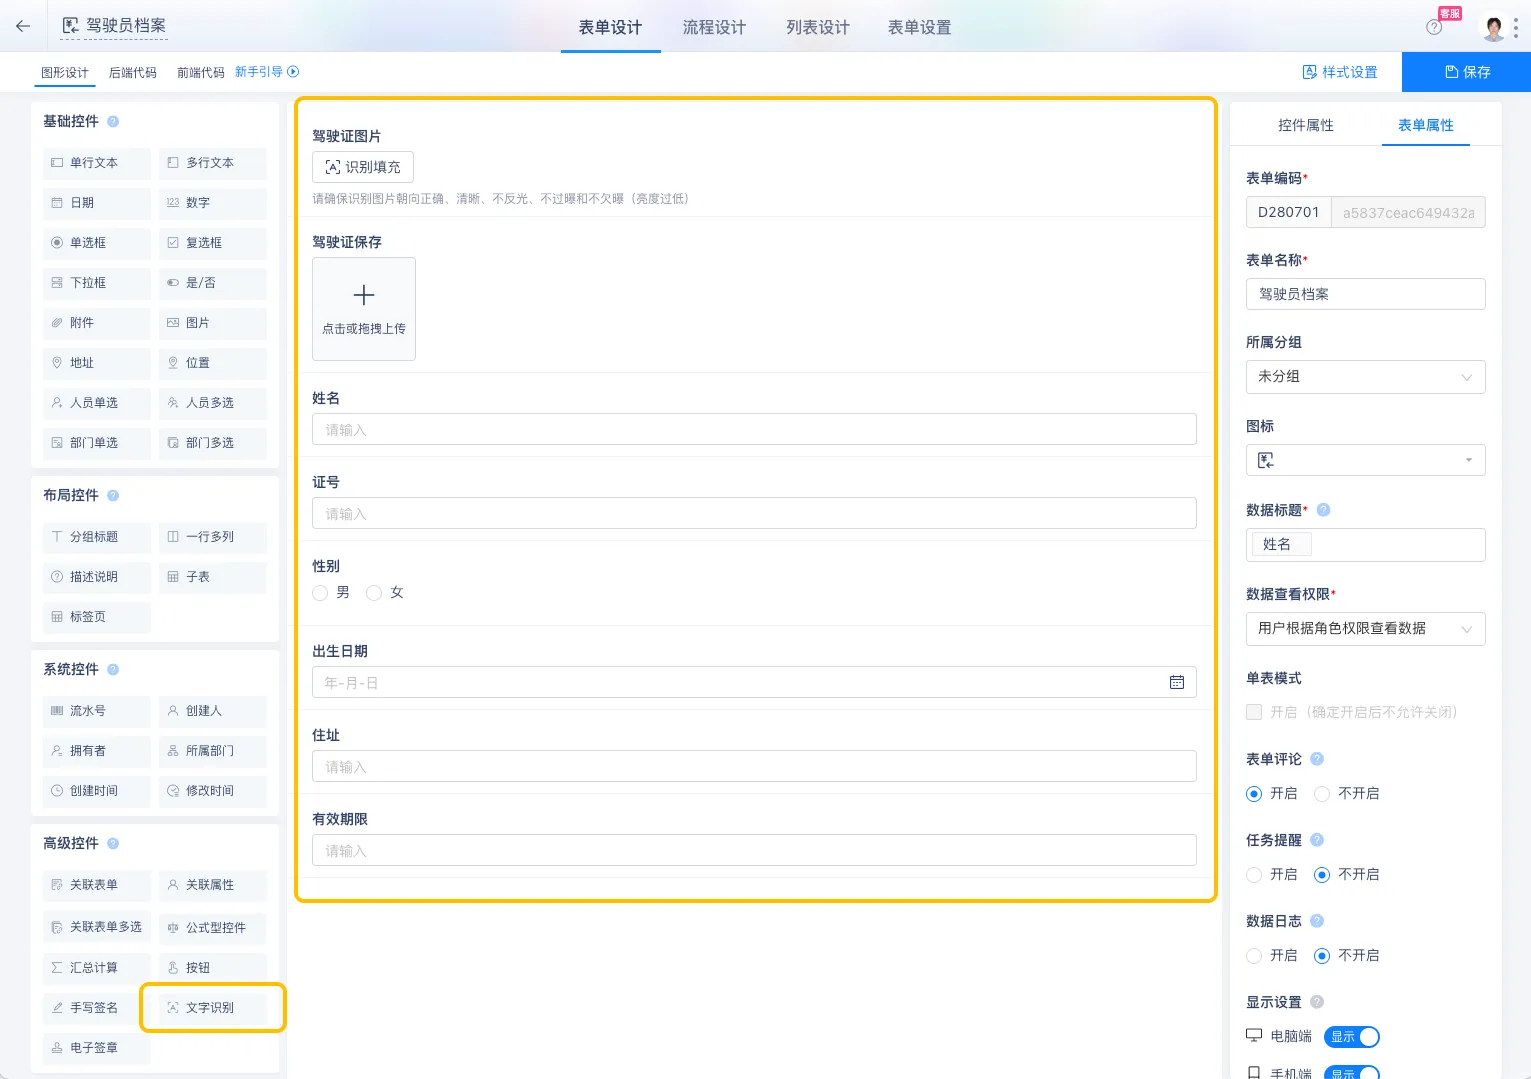Select the 公式型控件 control

(x=212, y=928)
